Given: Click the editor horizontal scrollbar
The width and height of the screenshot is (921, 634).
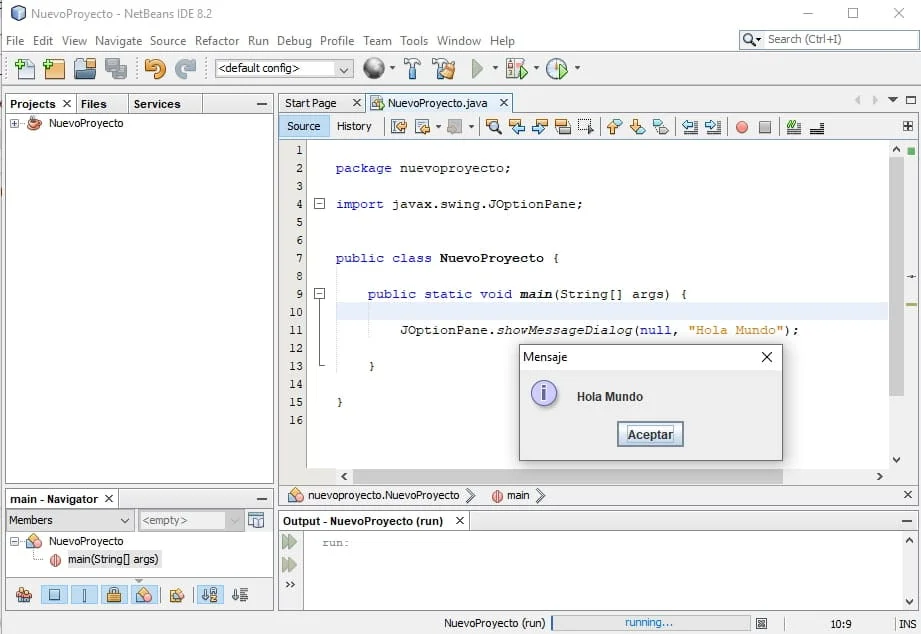Looking at the screenshot, I should tap(567, 477).
